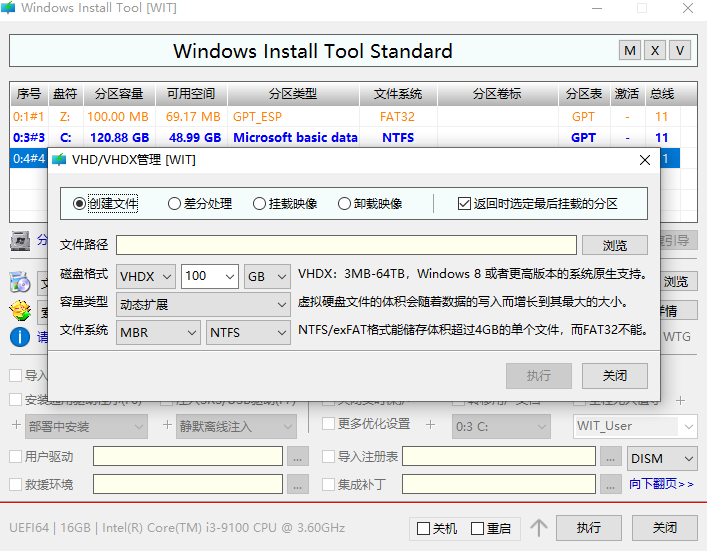Toggle the 更多优化设置 checkbox
The width and height of the screenshot is (707, 551).
pyautogui.click(x=329, y=423)
